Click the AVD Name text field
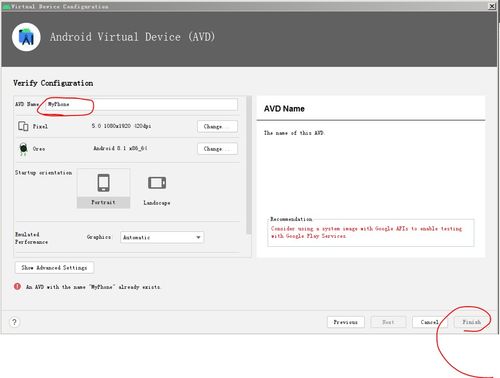500x378 pixels. pyautogui.click(x=141, y=104)
